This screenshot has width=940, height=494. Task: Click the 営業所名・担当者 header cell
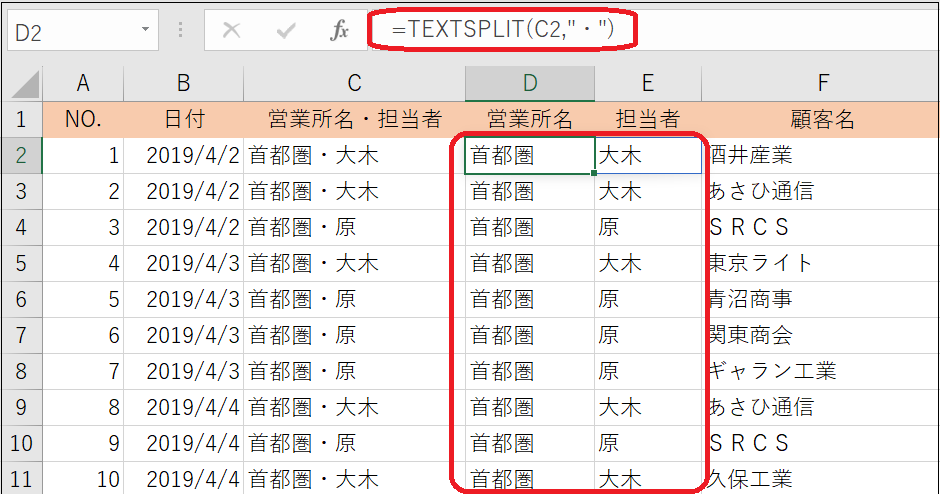[354, 120]
